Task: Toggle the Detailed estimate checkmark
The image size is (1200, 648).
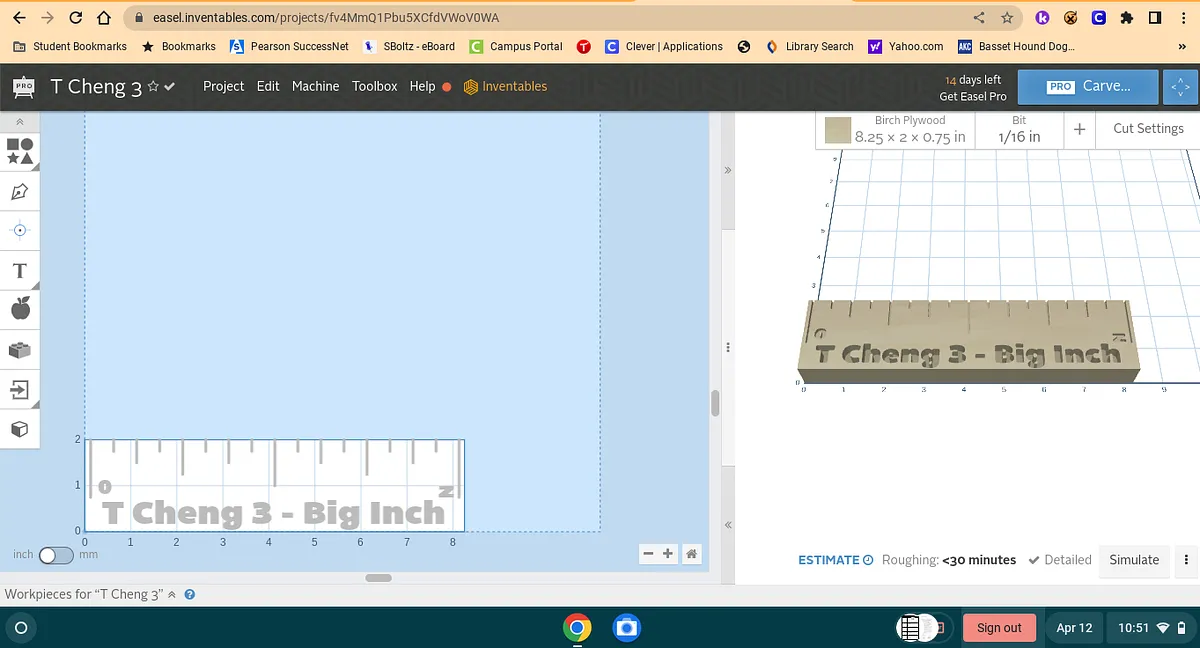Action: pyautogui.click(x=1059, y=560)
